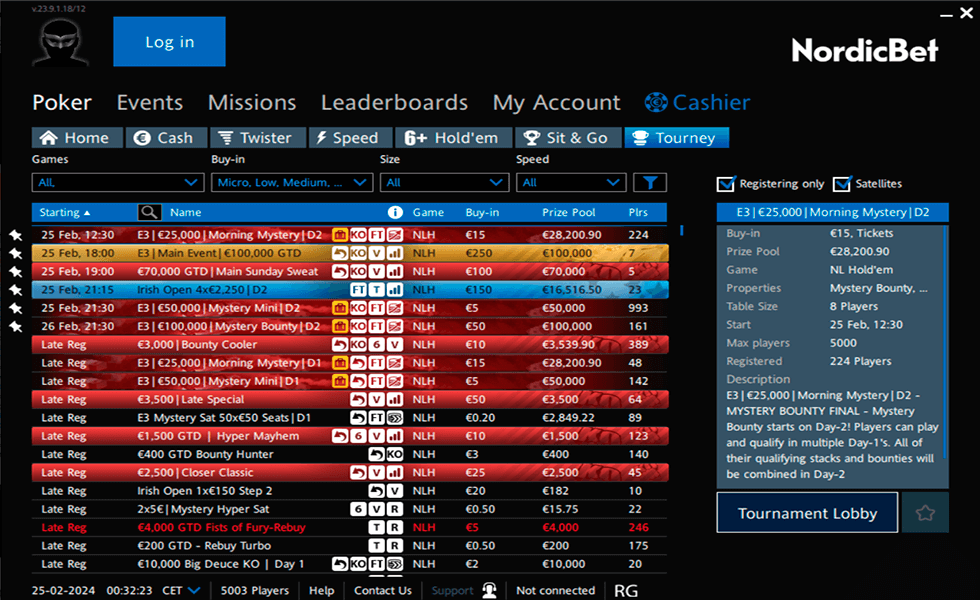Open the My Account menu
The width and height of the screenshot is (980, 600).
[556, 102]
